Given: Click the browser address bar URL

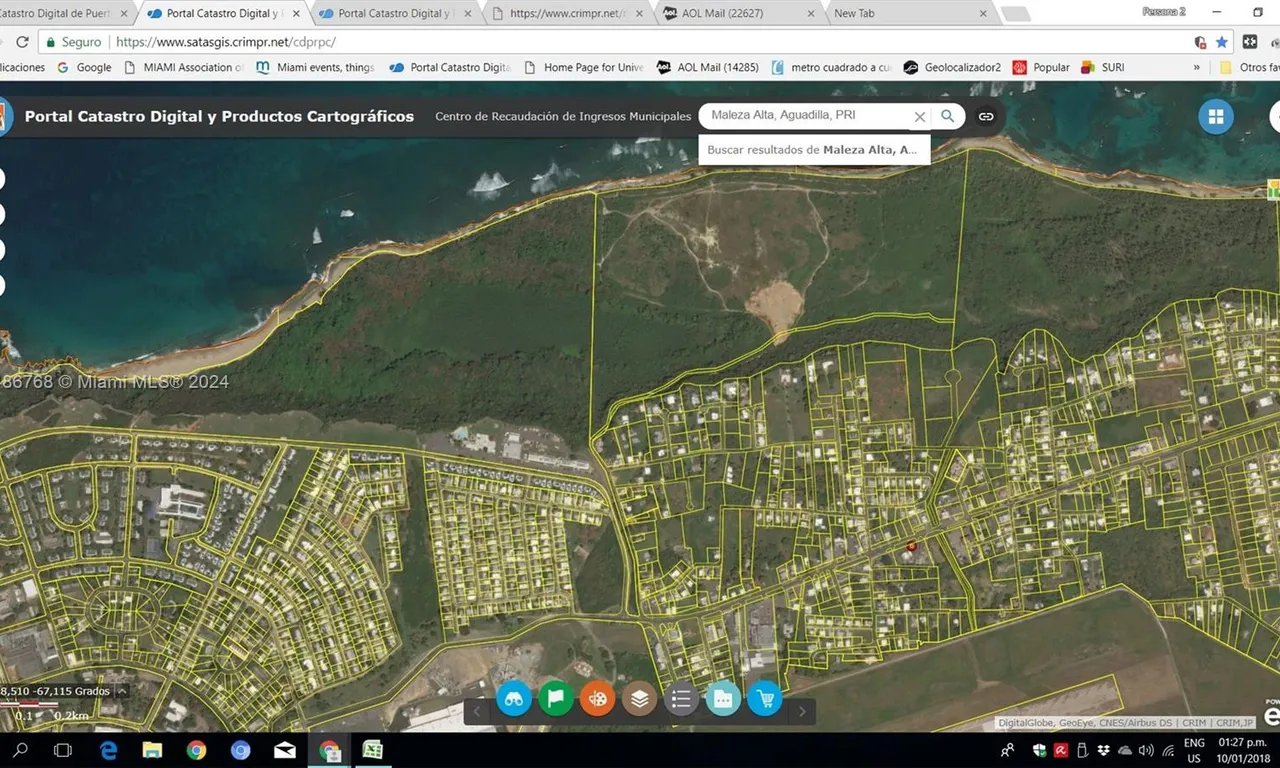Looking at the screenshot, I should [x=226, y=42].
